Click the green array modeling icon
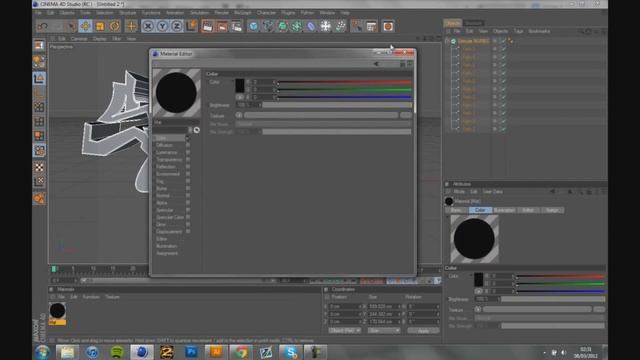The image size is (640, 360). point(297,27)
